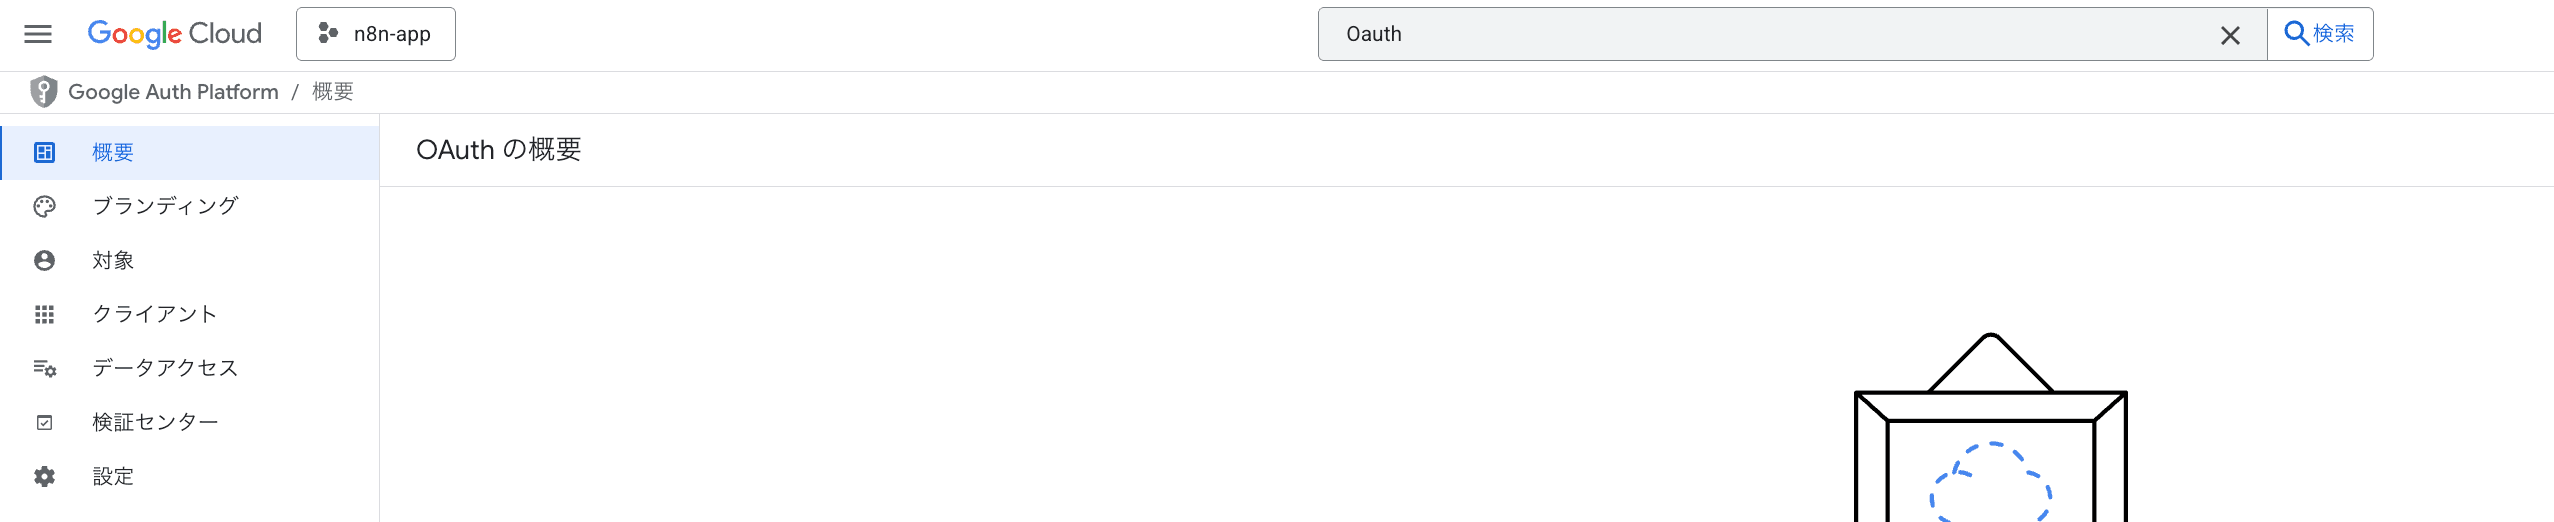
Task: Open the ブランディング sidebar item
Action: (165, 206)
